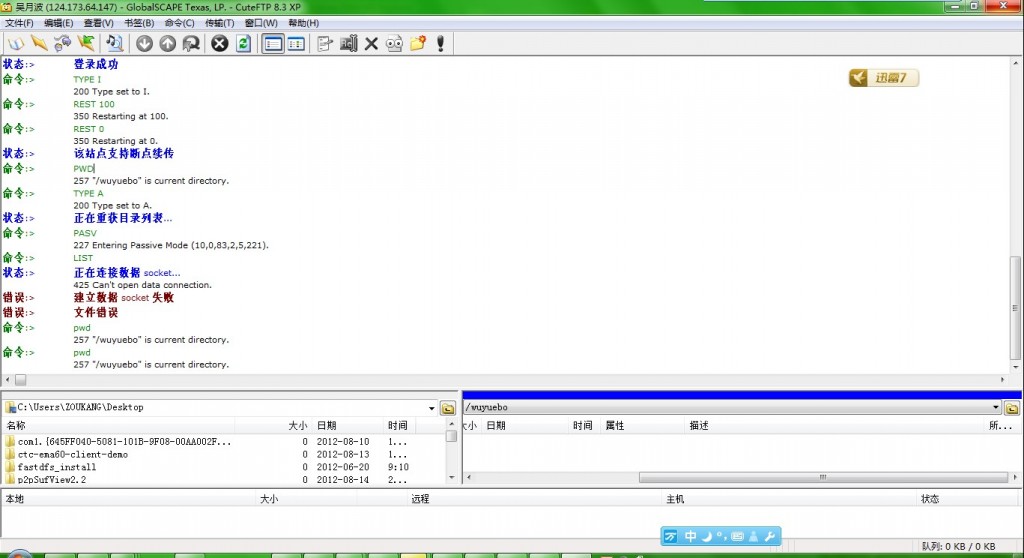Open the 编辑(E) menu
Screen dimensions: 1024x558
pos(59,23)
